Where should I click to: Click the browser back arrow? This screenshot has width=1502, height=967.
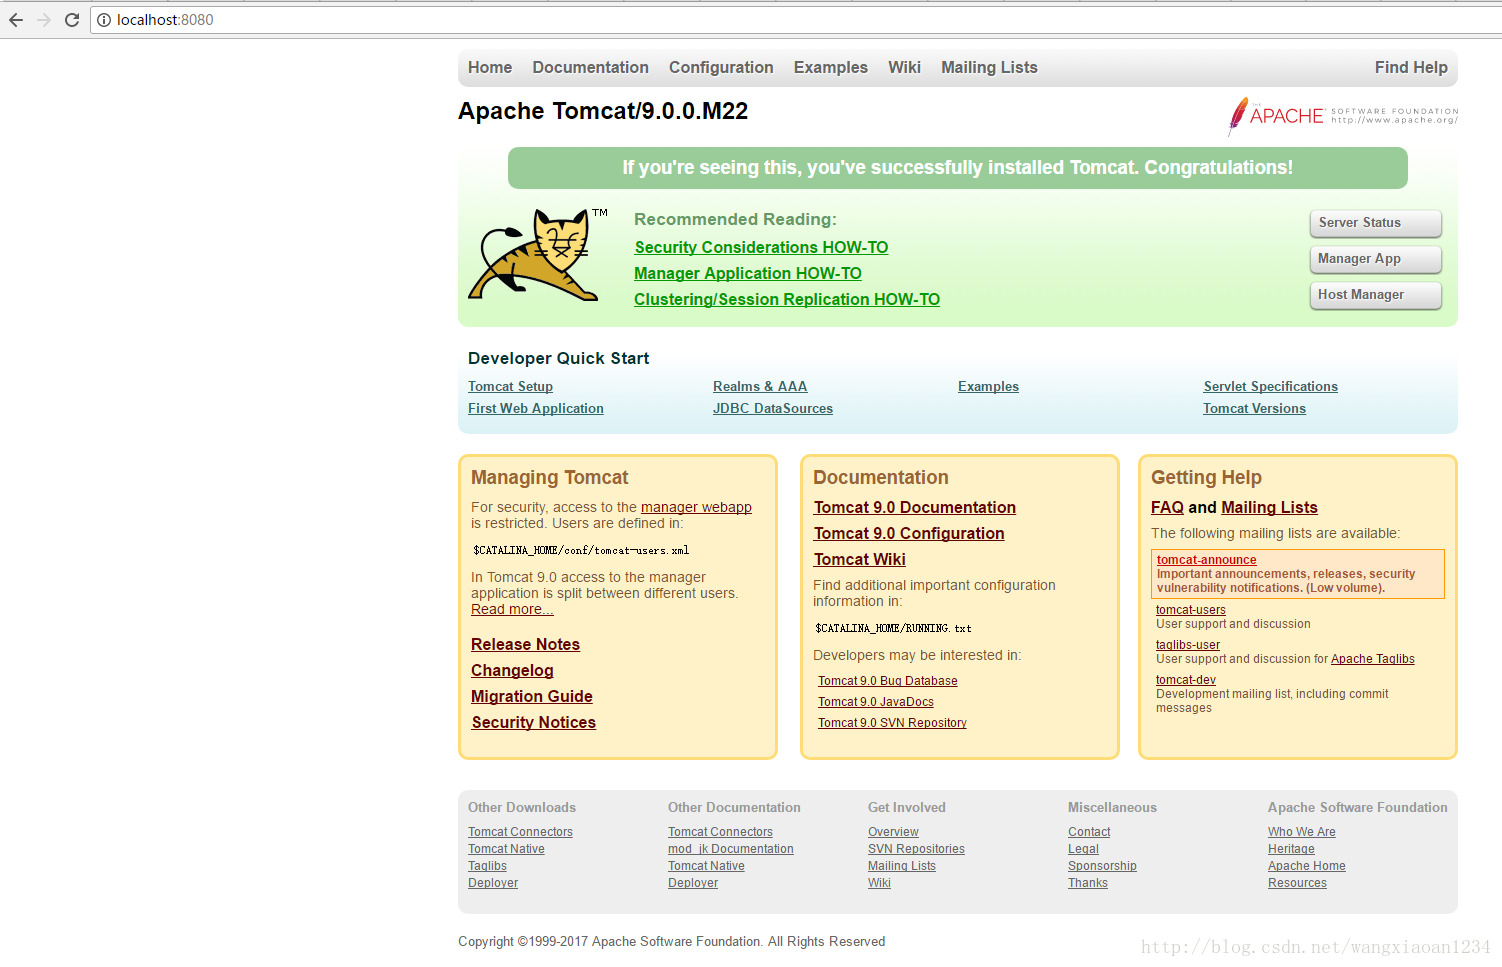16,20
